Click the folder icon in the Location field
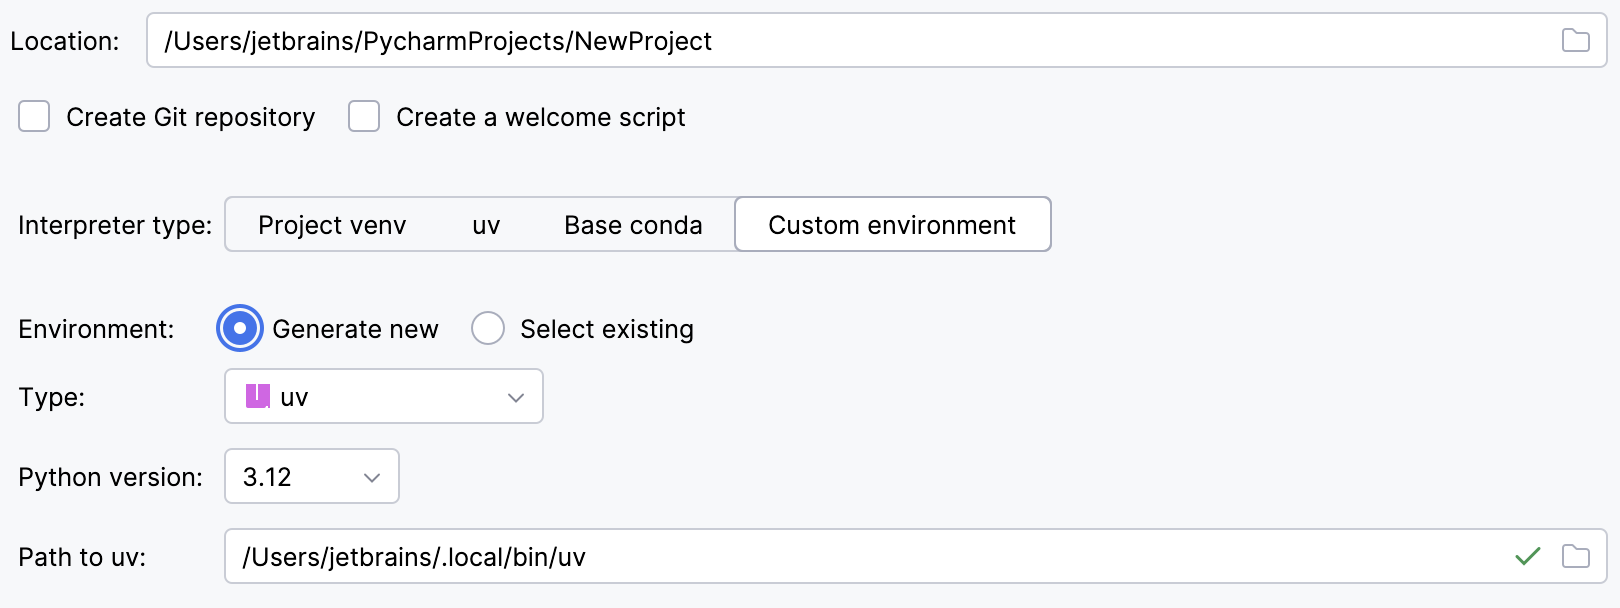 (x=1576, y=41)
